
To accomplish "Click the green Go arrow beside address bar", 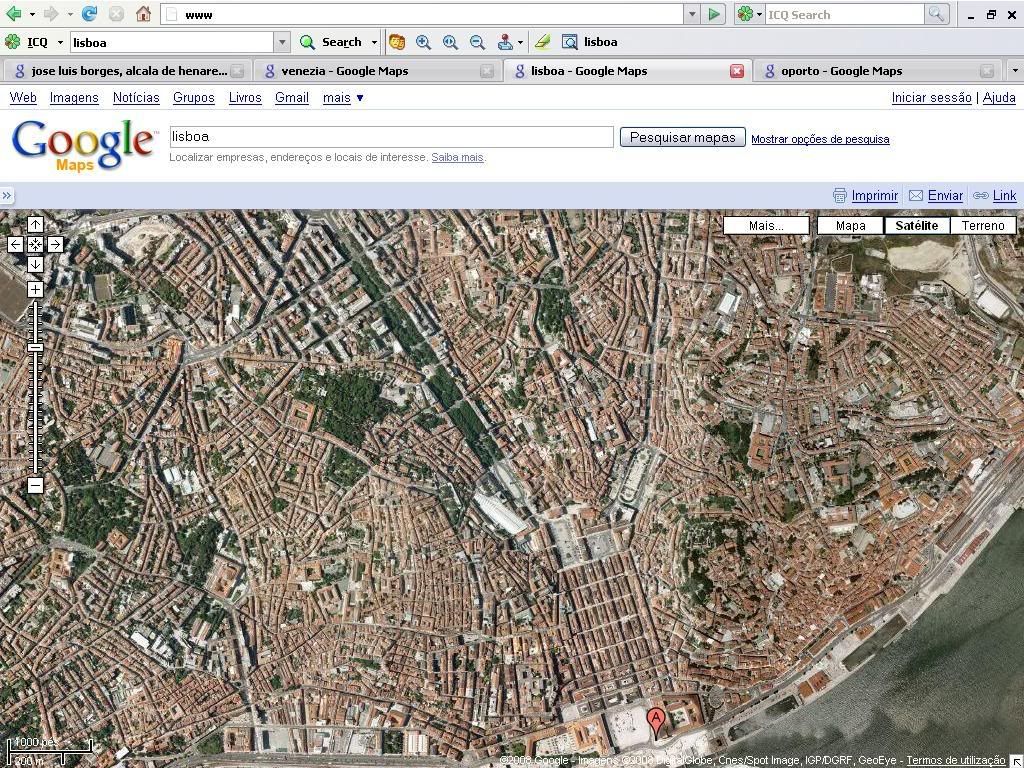I will [x=714, y=14].
